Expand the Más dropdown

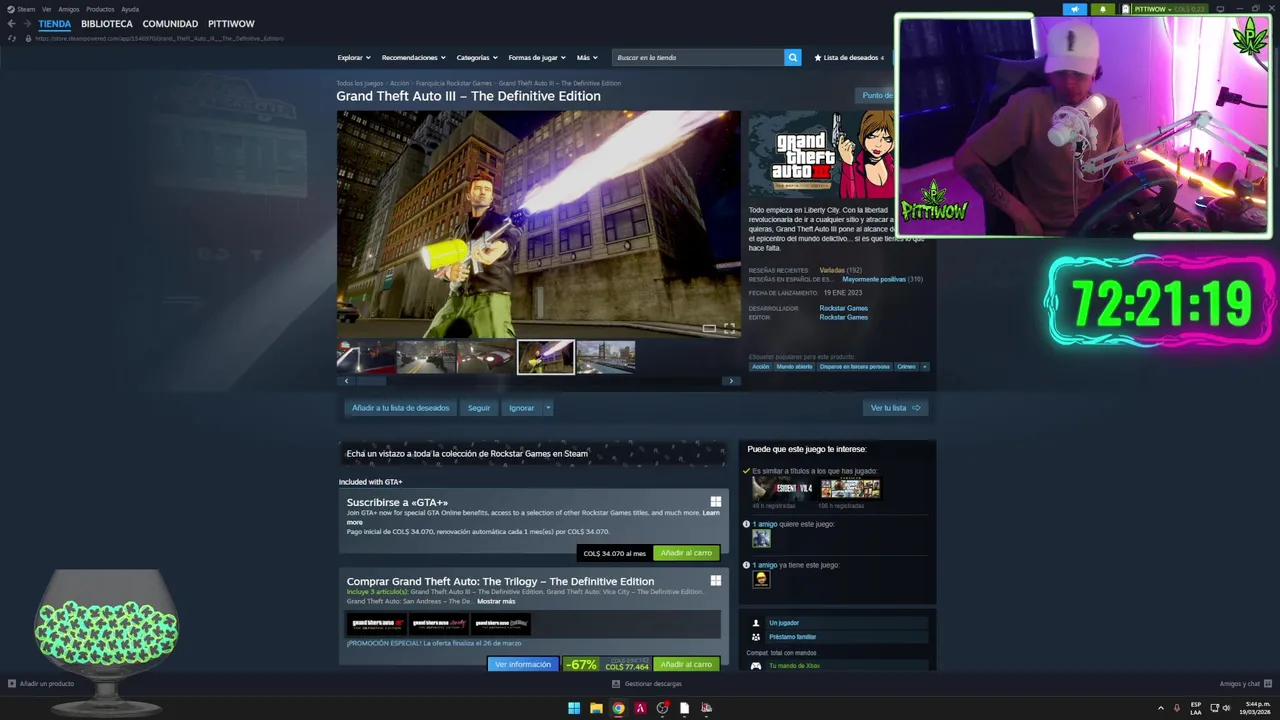pyautogui.click(x=587, y=57)
